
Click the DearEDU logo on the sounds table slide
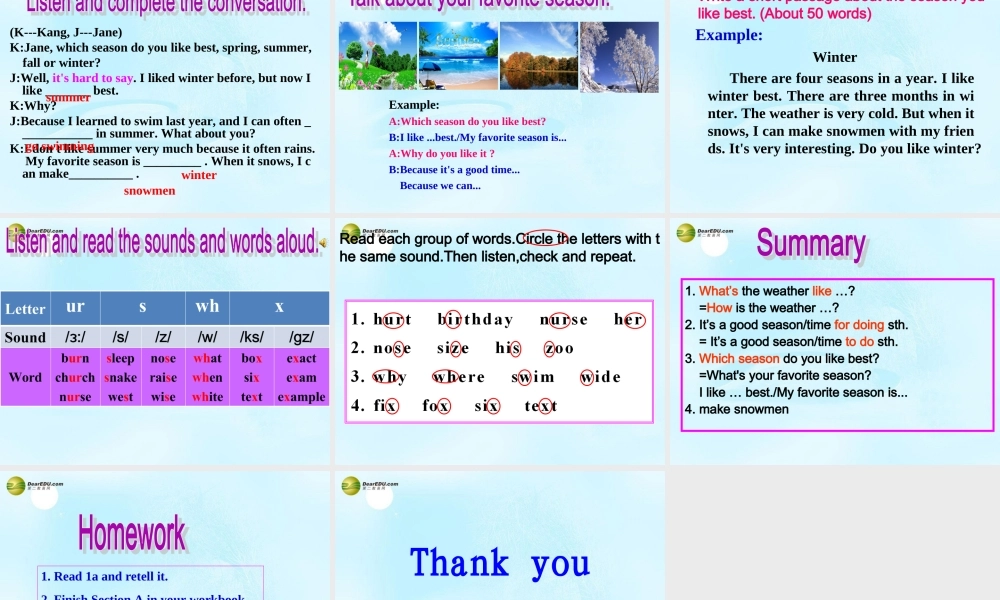point(16,232)
